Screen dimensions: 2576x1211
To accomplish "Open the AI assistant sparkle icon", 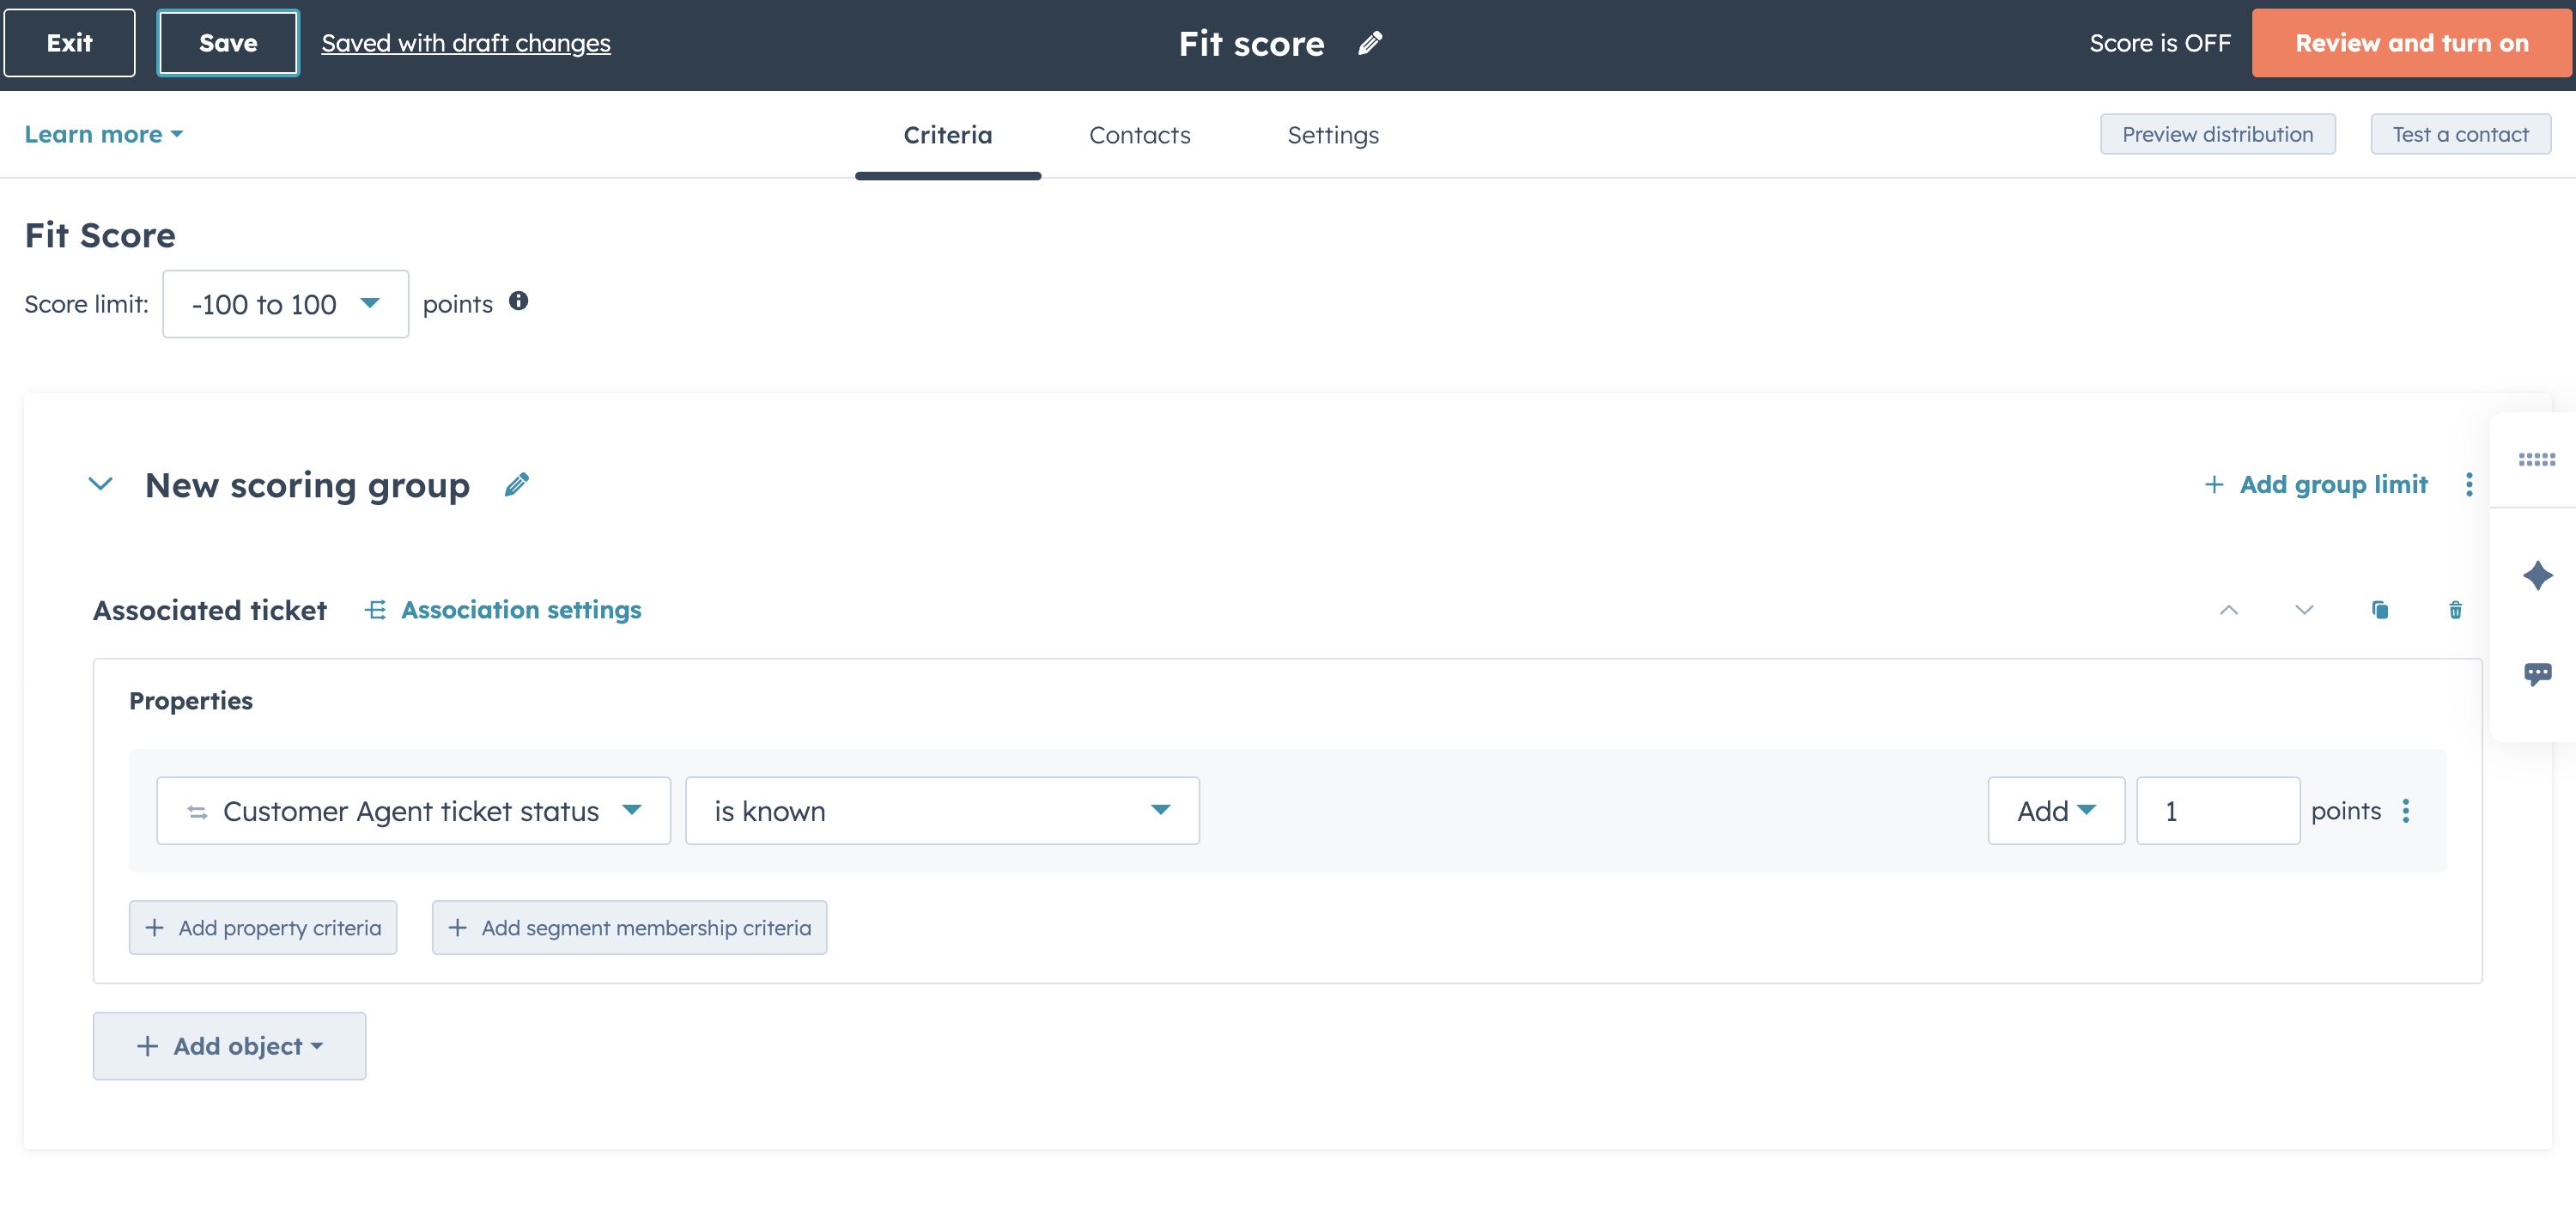I will 2537,575.
